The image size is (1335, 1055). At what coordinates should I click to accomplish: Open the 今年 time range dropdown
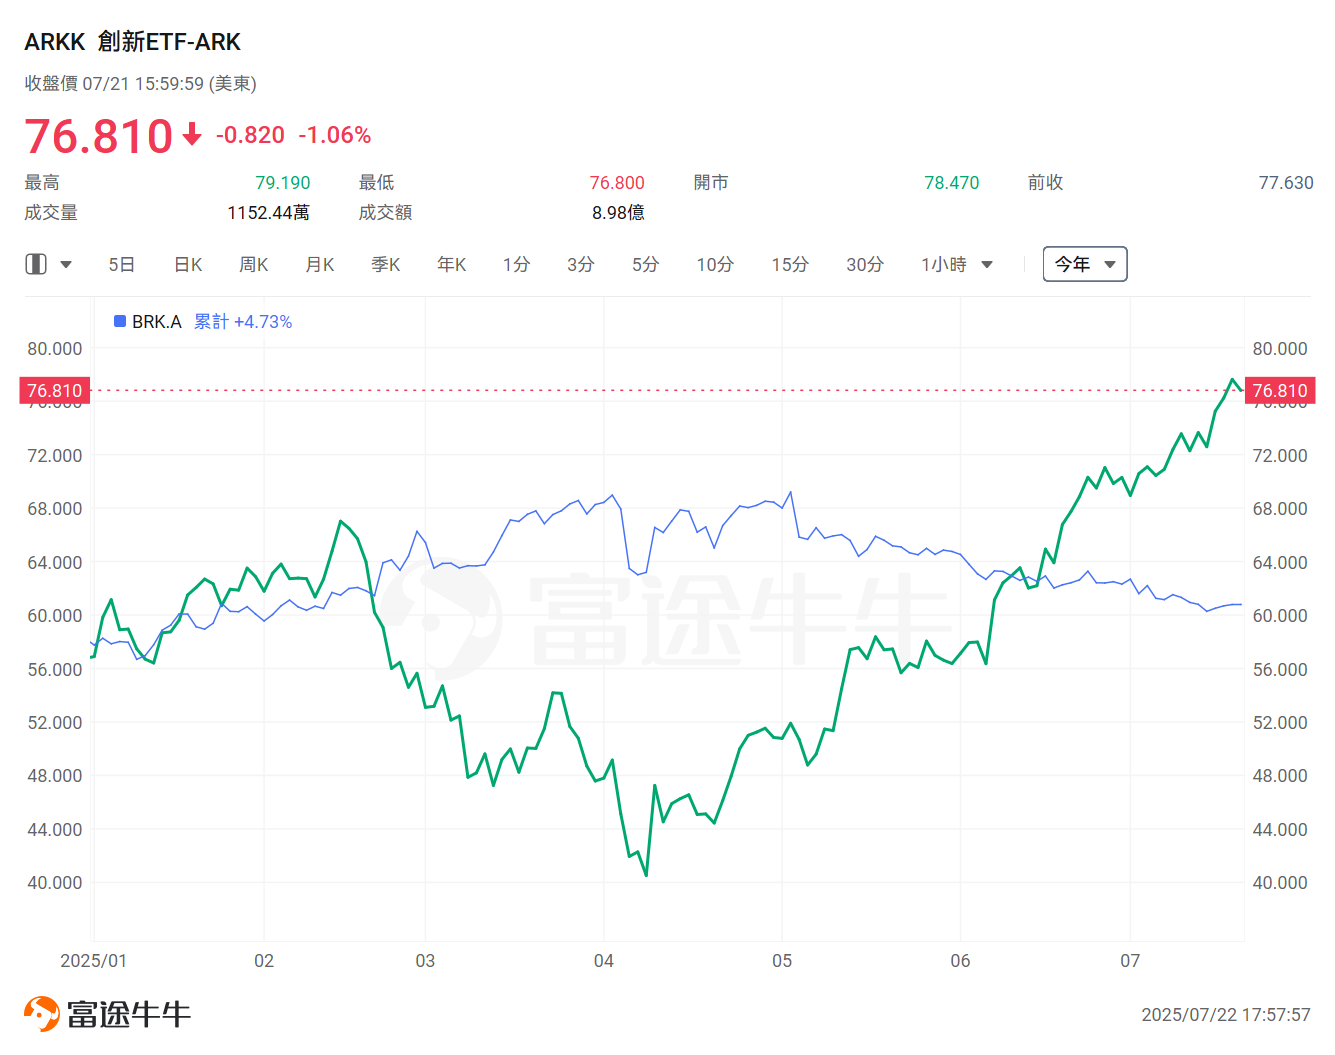tap(1085, 264)
